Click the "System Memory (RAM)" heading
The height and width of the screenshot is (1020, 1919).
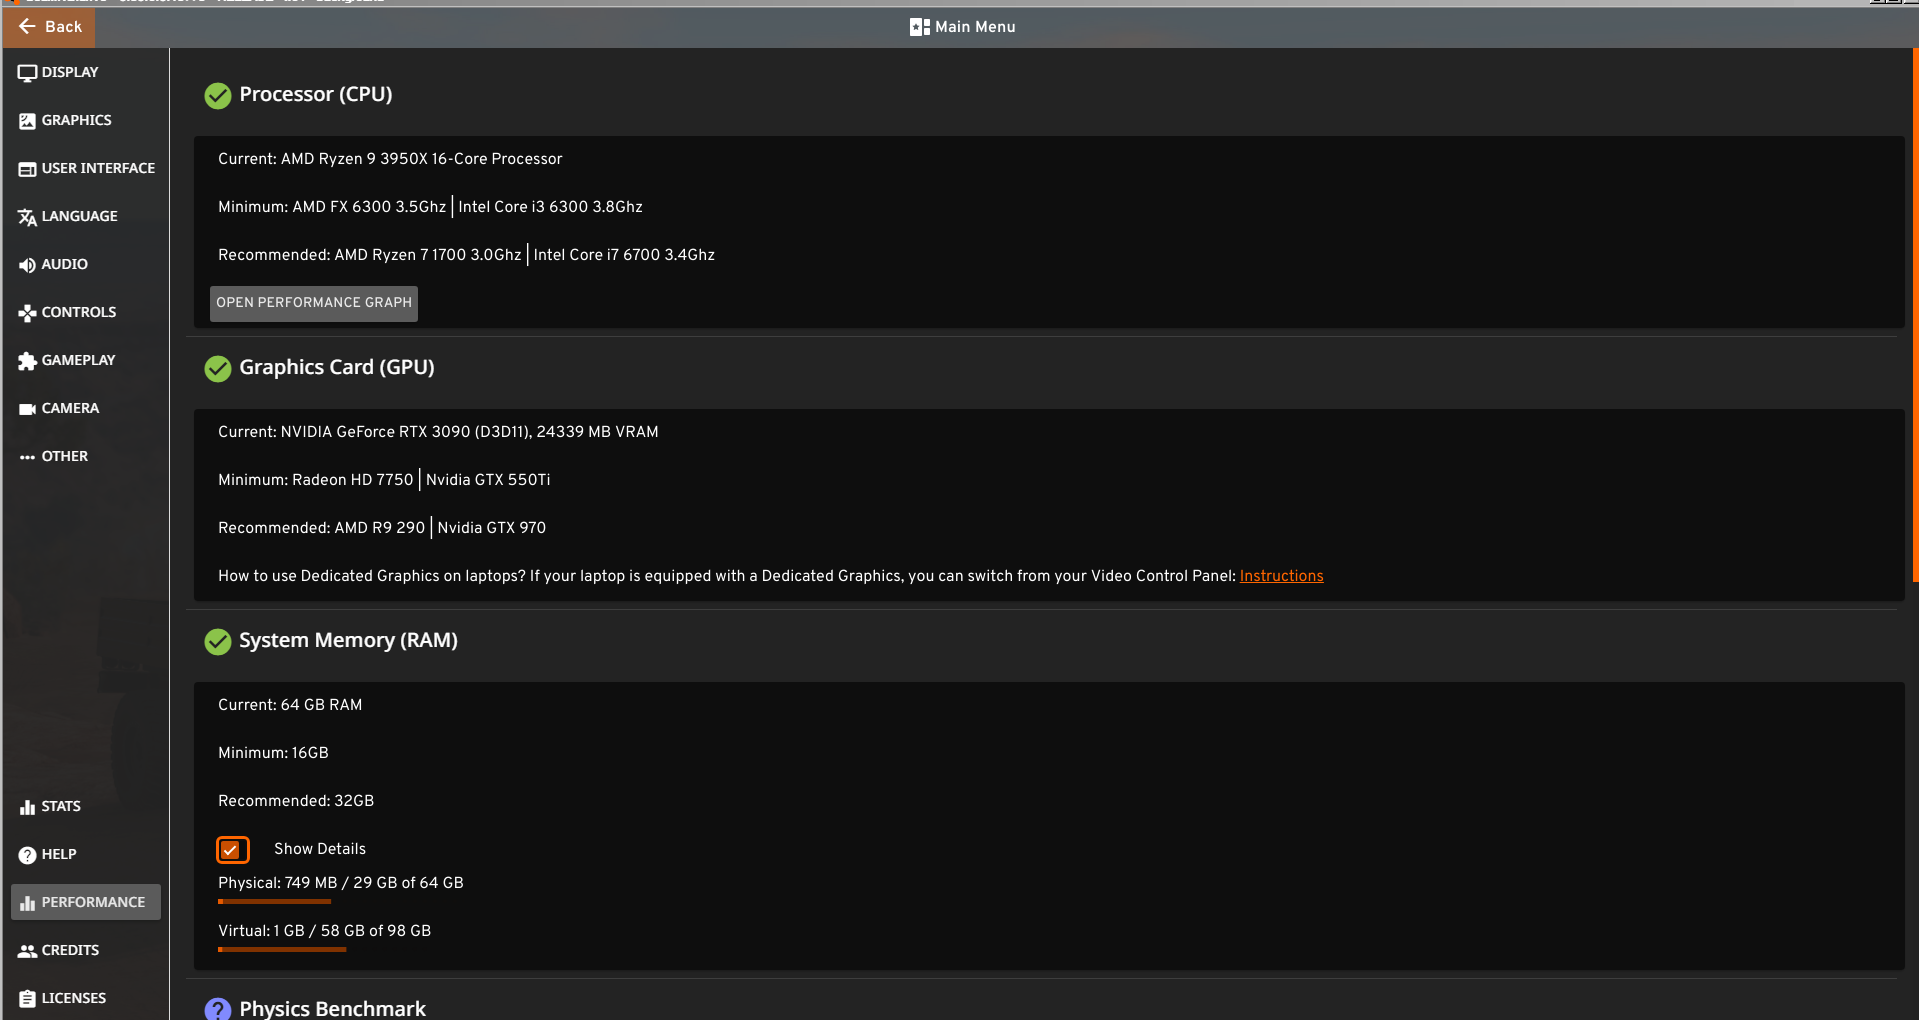point(348,640)
